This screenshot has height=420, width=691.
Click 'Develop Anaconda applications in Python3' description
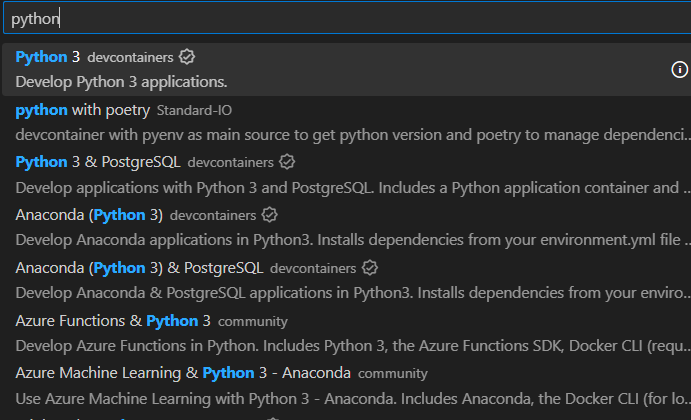[x=353, y=240]
